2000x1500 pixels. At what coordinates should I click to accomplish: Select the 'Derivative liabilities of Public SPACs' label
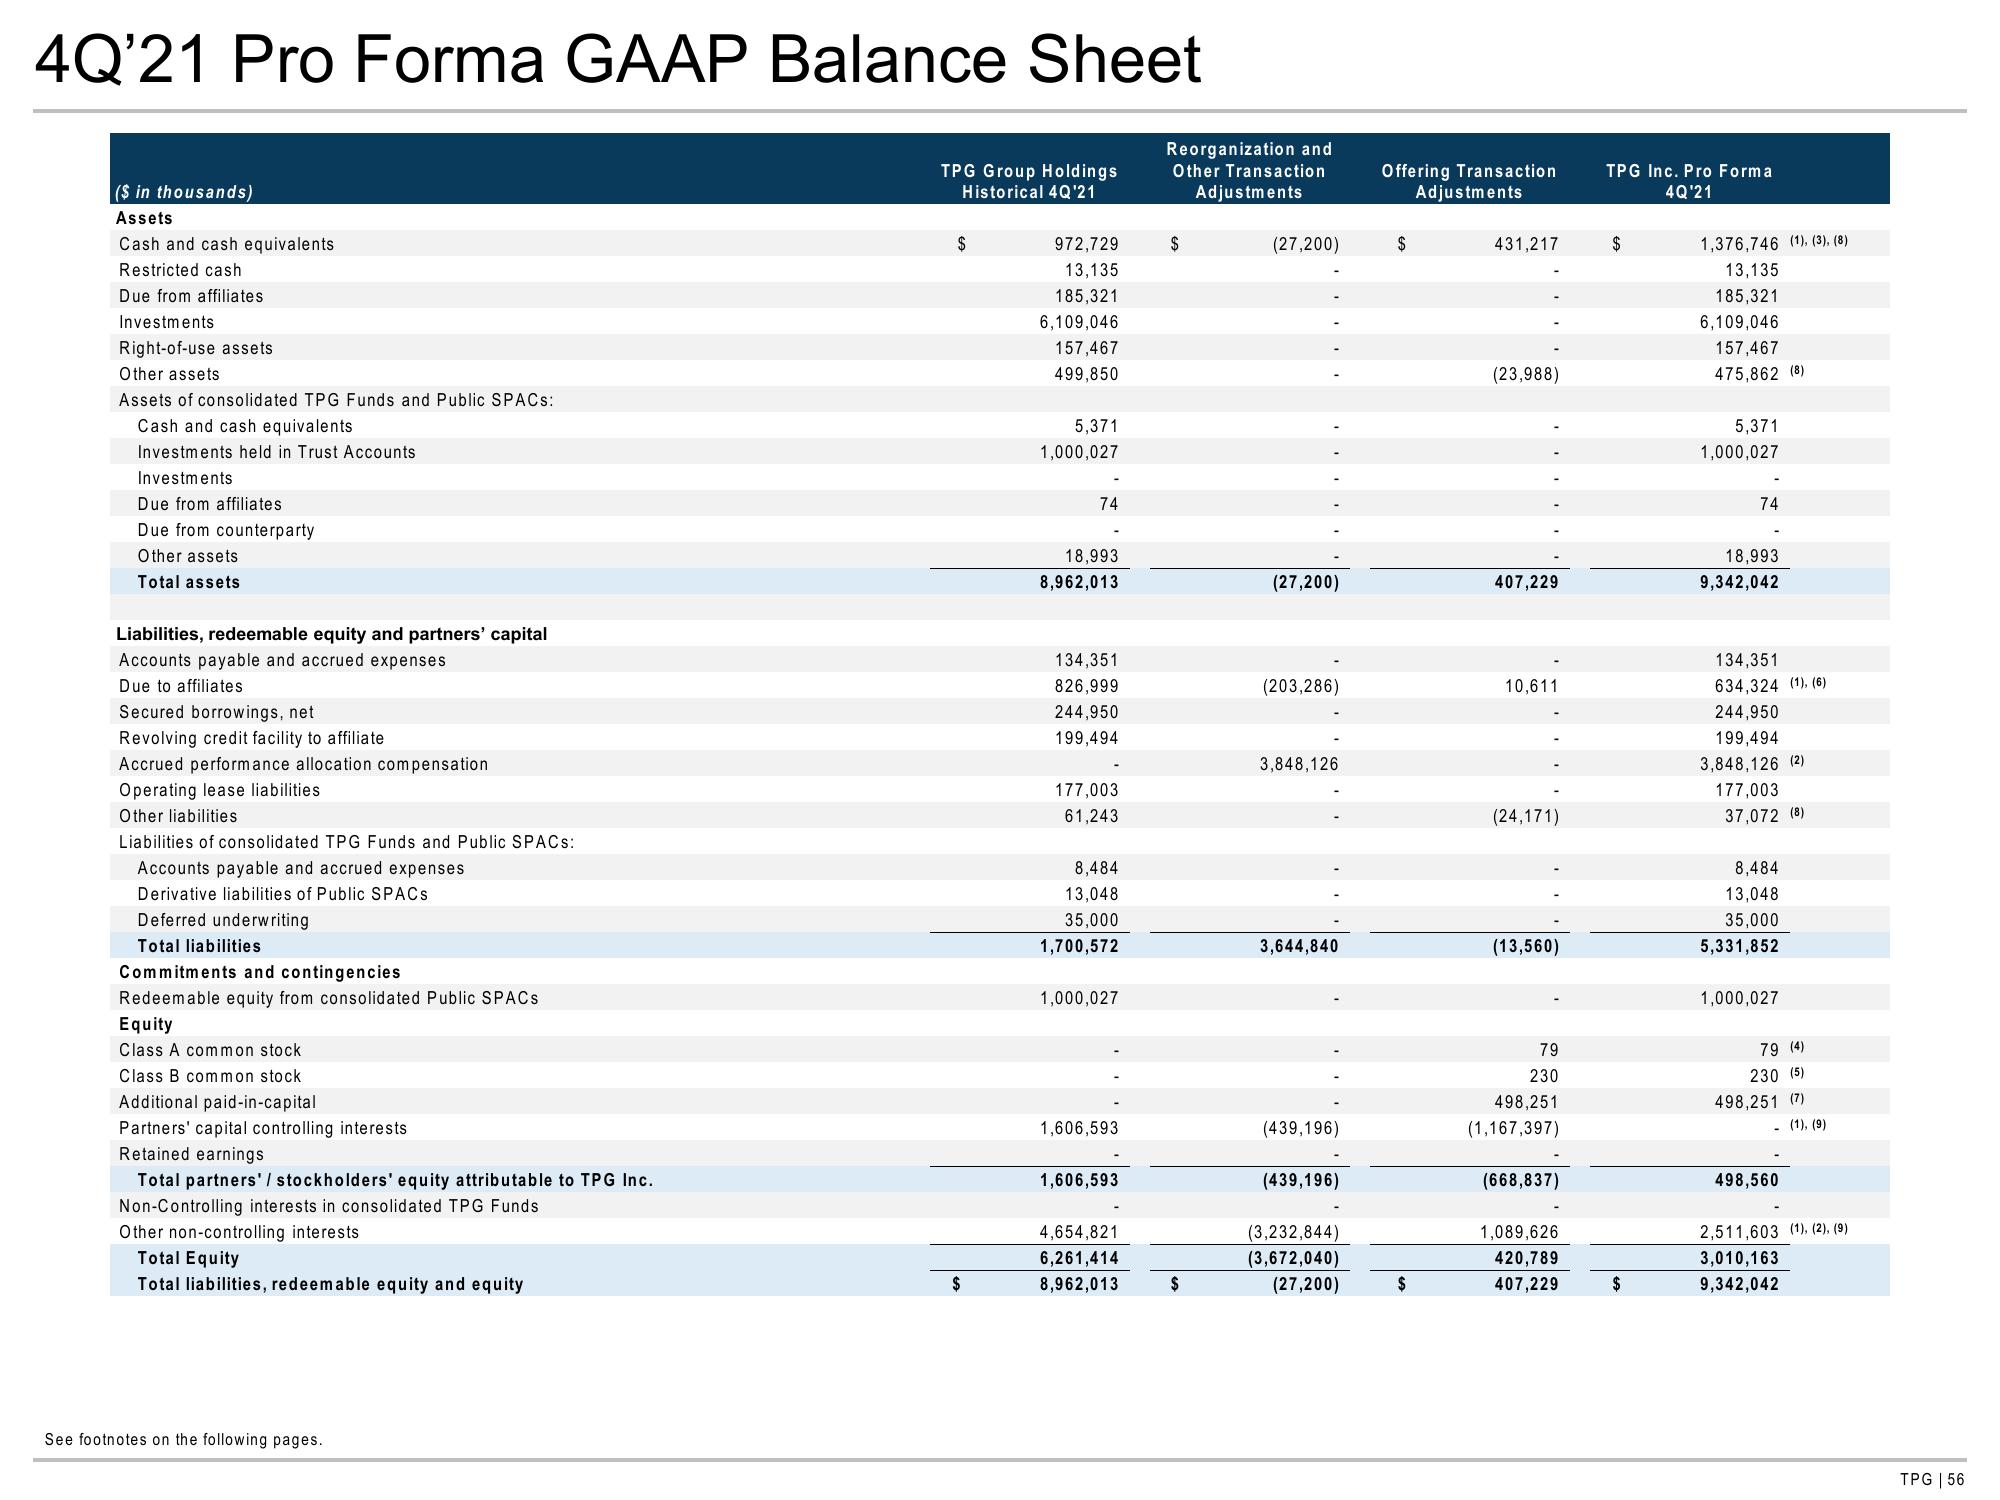[283, 894]
